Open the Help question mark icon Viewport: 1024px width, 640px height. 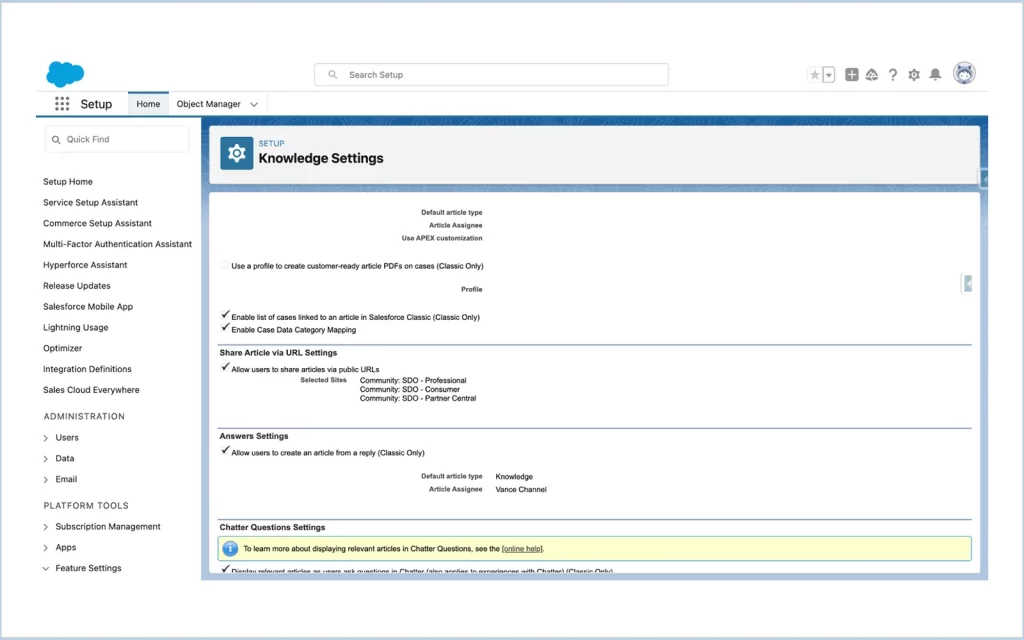click(893, 74)
